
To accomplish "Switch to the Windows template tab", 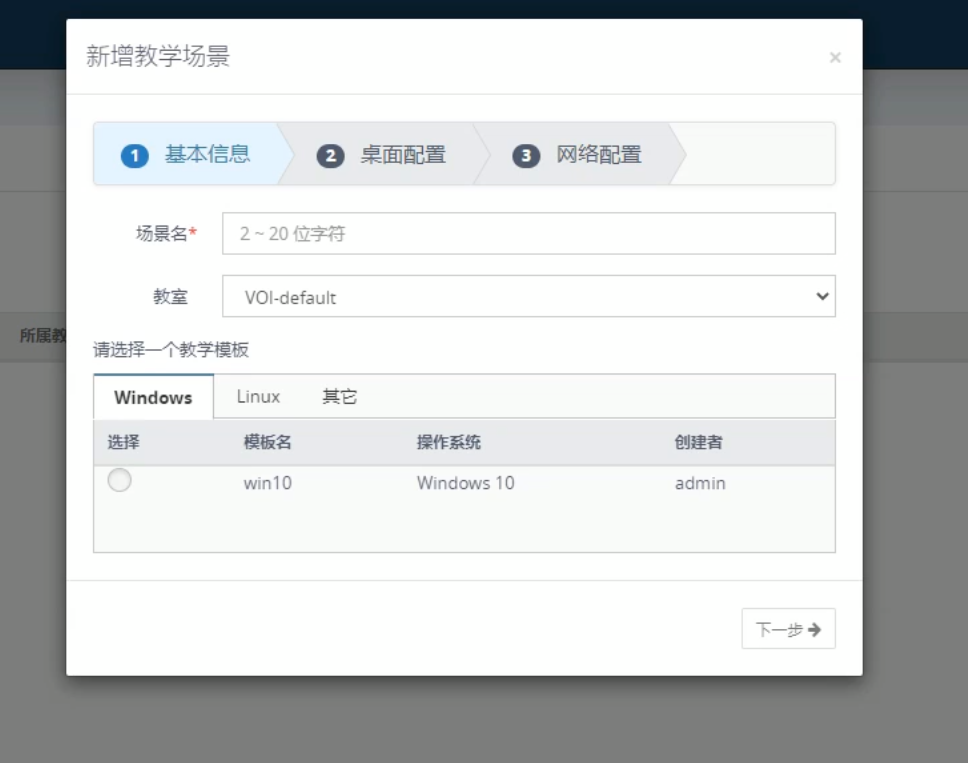I will coord(153,397).
